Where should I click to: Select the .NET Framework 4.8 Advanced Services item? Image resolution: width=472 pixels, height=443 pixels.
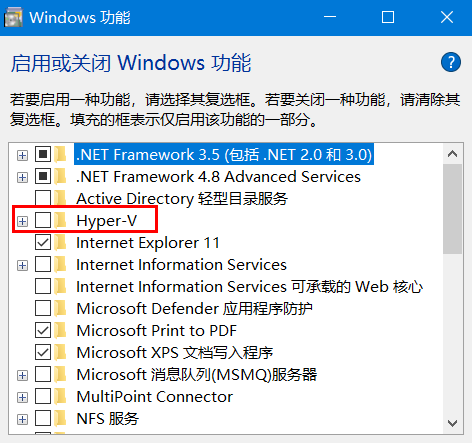[x=218, y=177]
